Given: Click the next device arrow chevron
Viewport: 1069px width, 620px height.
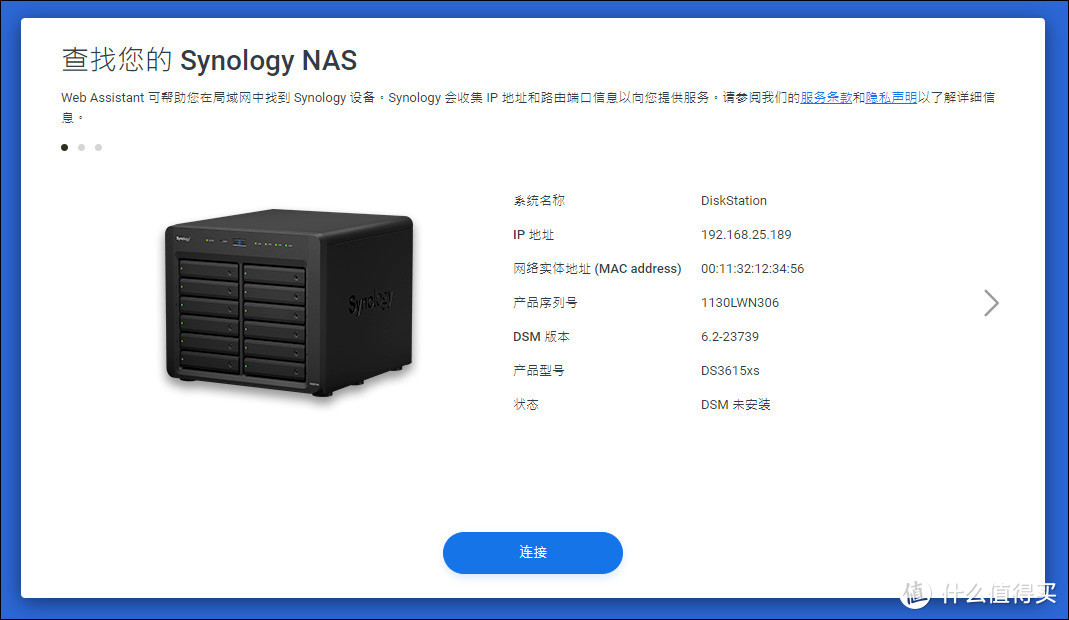Looking at the screenshot, I should pos(991,303).
